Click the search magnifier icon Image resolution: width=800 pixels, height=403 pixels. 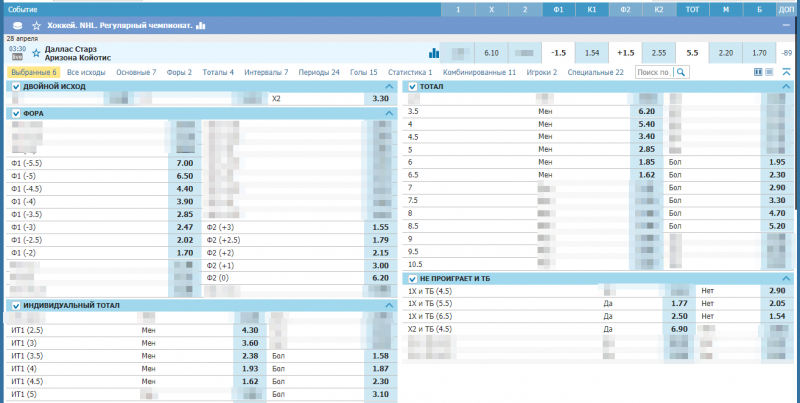[x=681, y=73]
